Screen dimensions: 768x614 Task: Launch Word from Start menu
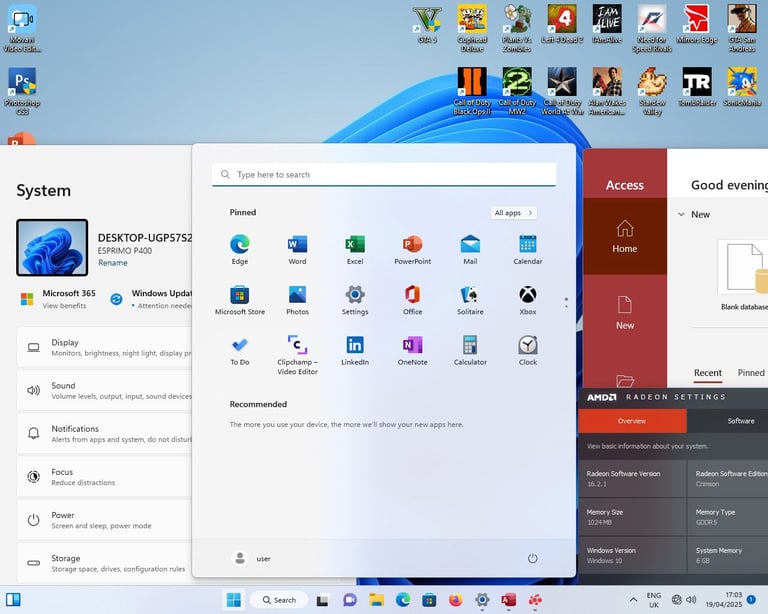(297, 249)
